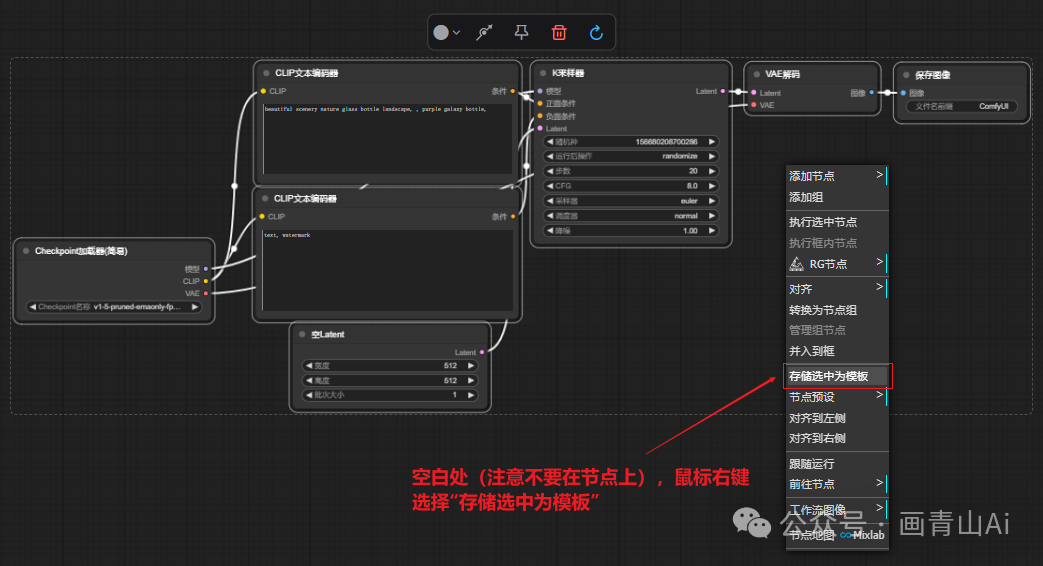This screenshot has height=566, width=1043.
Task: Increase 步数 value with right arrow
Action: [x=712, y=171]
